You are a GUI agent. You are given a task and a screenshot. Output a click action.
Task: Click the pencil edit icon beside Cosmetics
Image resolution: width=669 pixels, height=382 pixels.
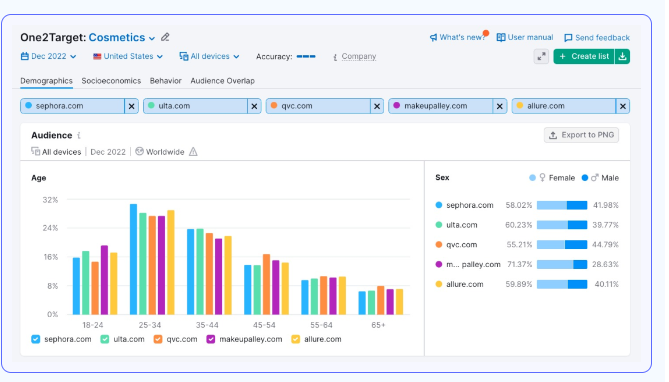[x=165, y=38]
